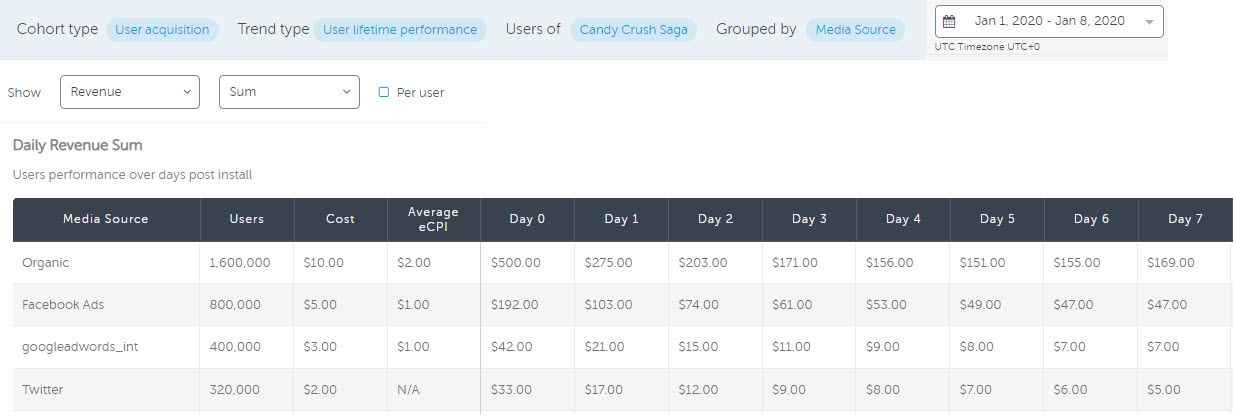
Task: Click the Jan 1 - Jan 8 date range field
Action: click(1049, 21)
